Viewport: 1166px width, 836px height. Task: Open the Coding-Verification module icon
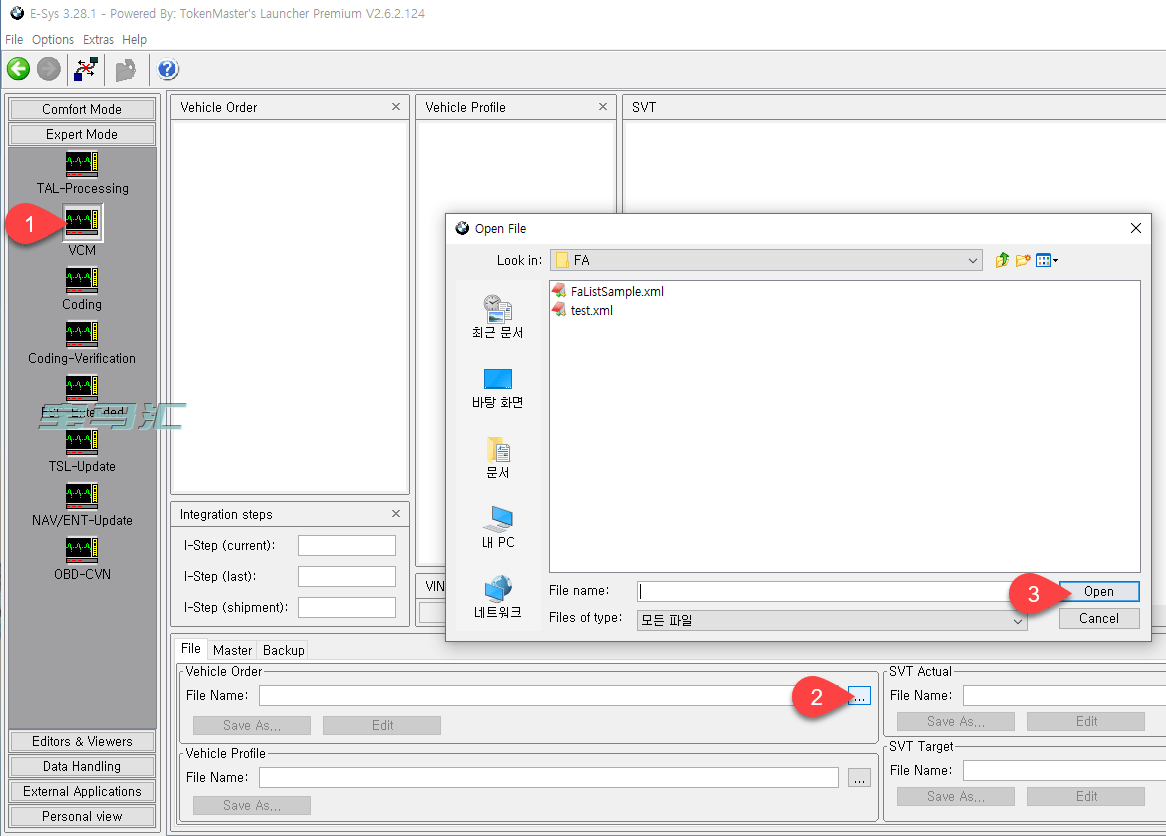[82, 334]
